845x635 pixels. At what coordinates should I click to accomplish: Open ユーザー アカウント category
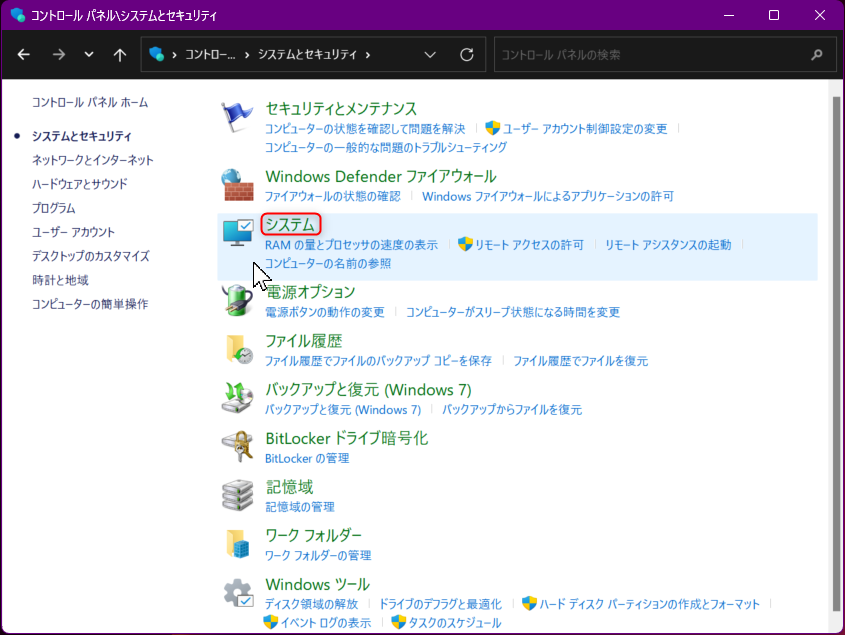(x=73, y=232)
